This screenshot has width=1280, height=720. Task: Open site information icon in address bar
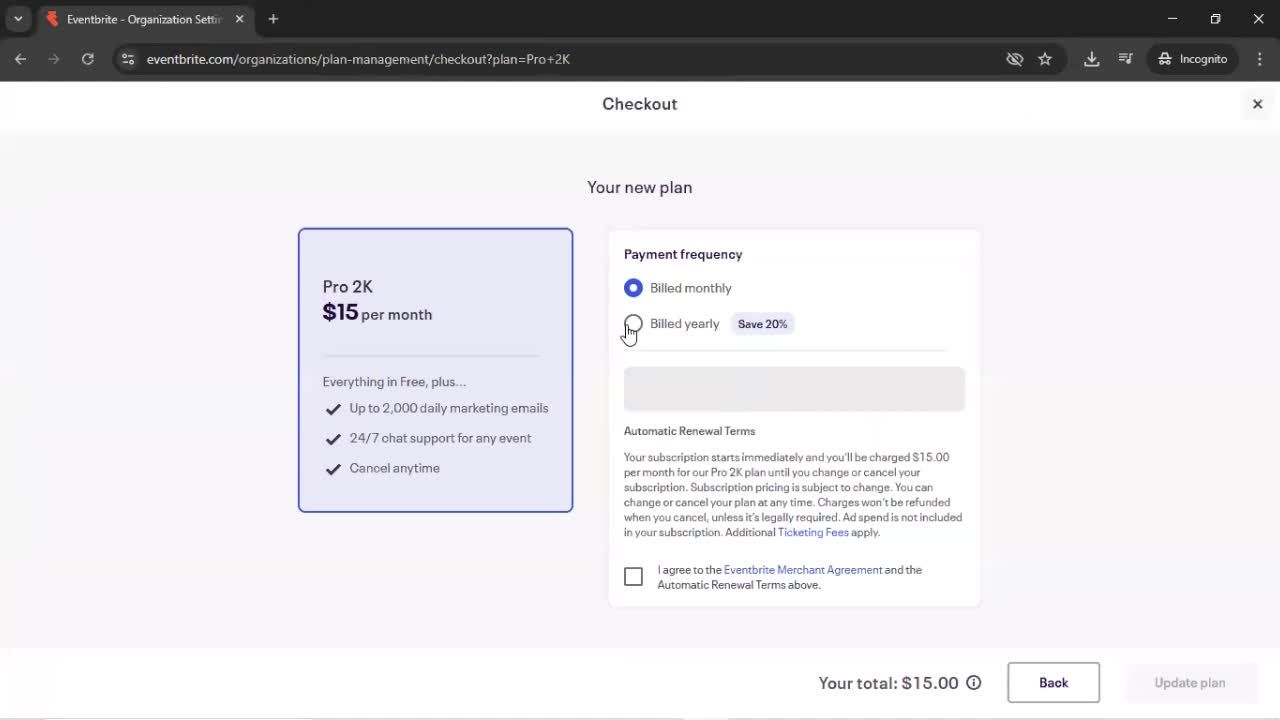(x=127, y=59)
